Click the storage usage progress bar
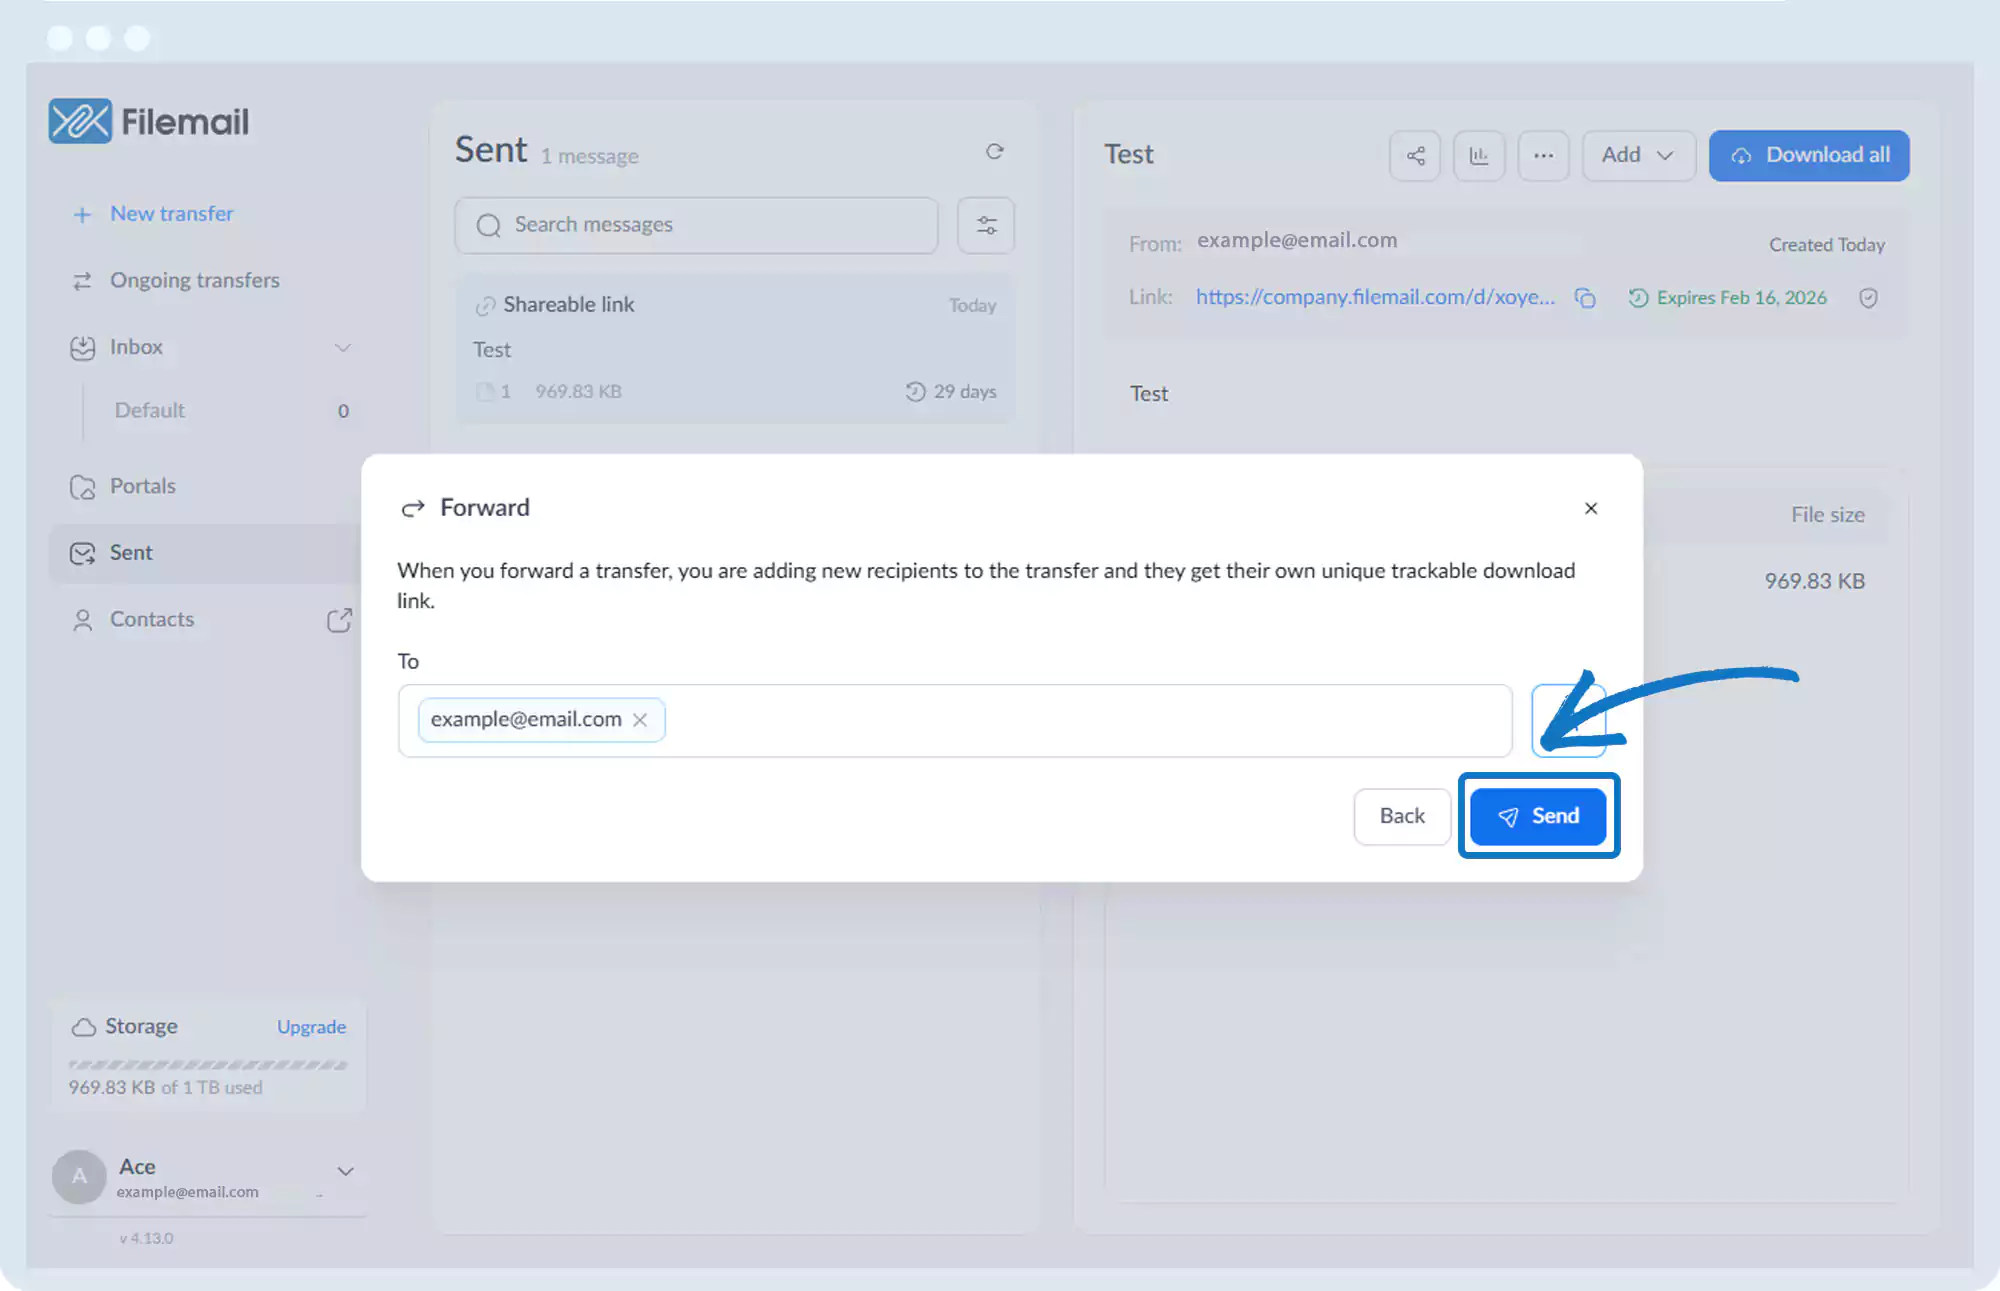Viewport: 2000px width, 1291px height. pos(208,1065)
